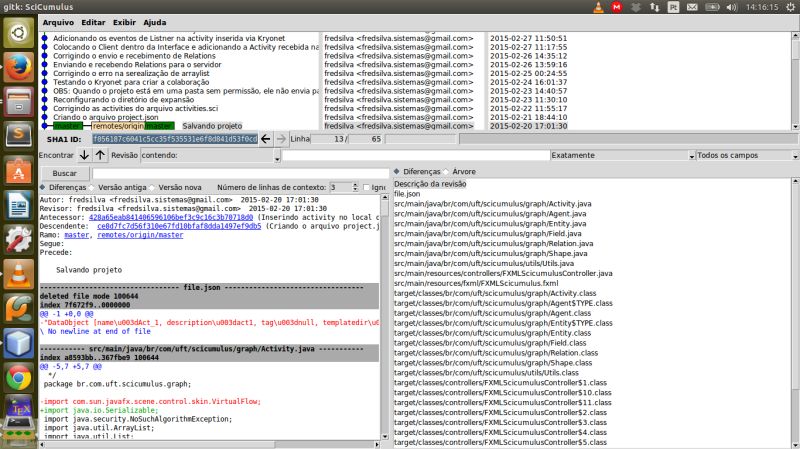Open the battery indicator menu

pos(712,7)
